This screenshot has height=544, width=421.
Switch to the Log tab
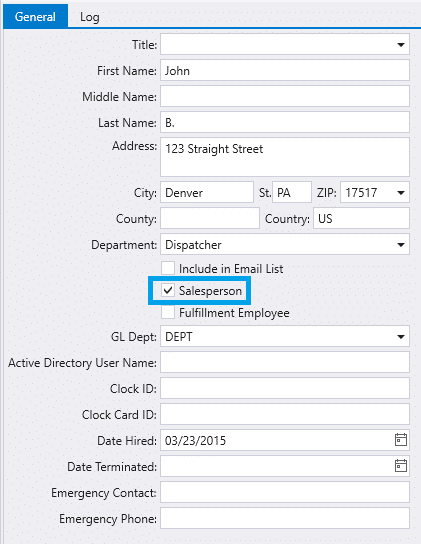[90, 17]
